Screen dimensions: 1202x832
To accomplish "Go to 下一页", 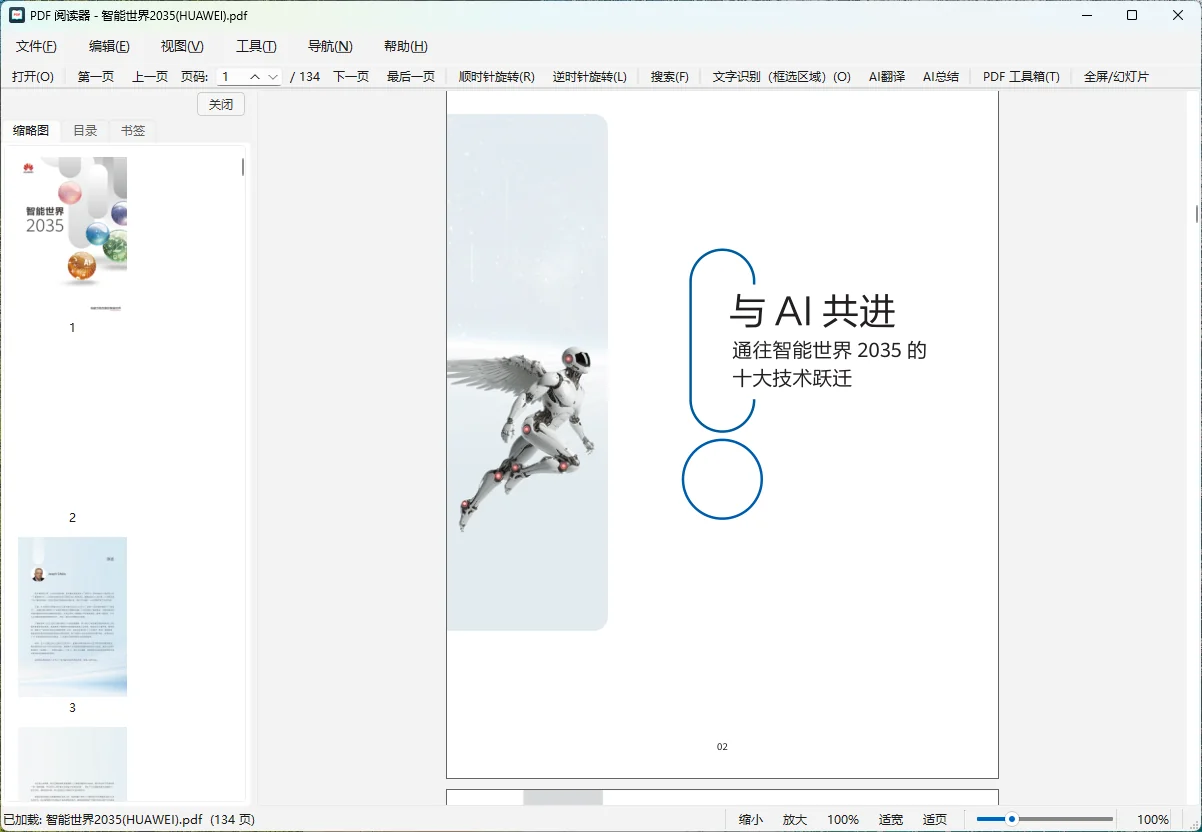I will [351, 77].
